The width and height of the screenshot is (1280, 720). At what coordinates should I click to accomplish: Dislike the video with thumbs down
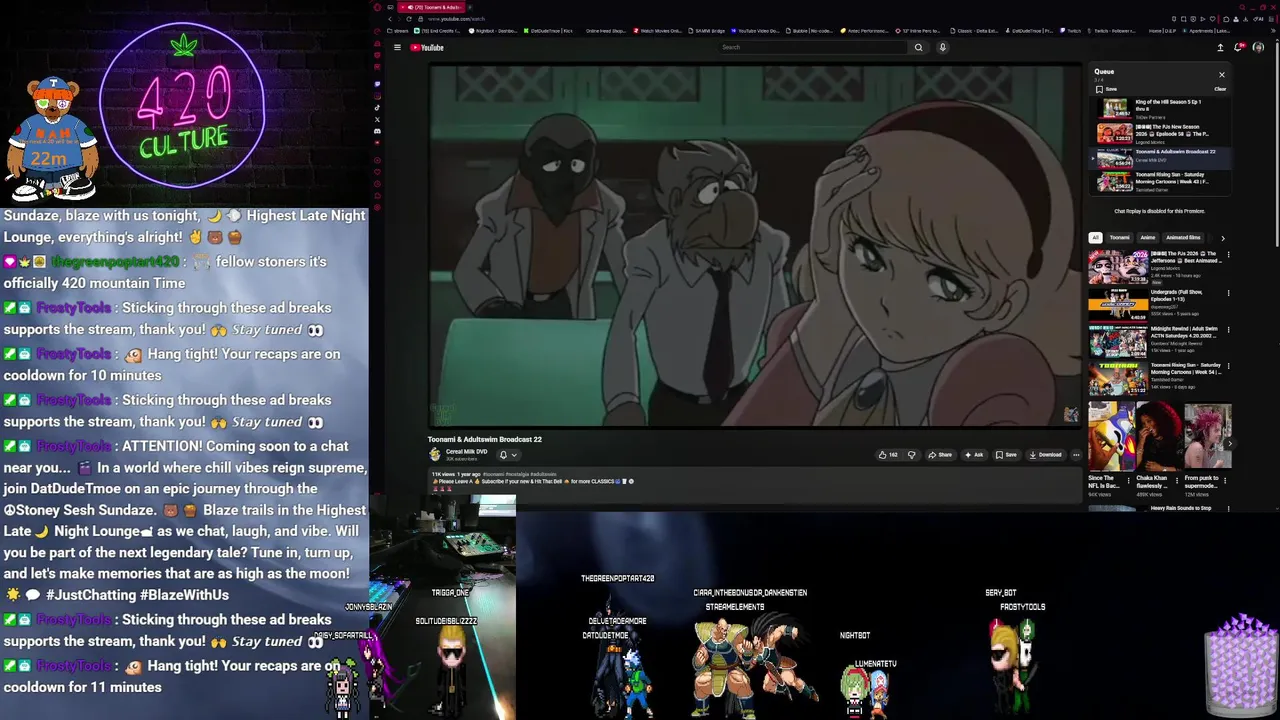[911, 455]
